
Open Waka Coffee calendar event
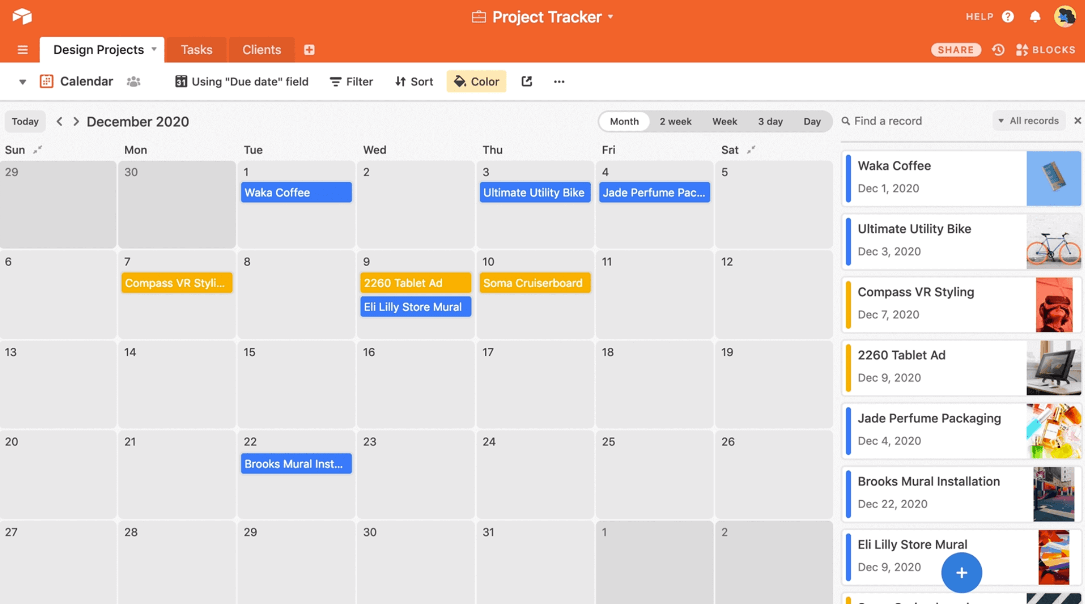[x=296, y=192]
